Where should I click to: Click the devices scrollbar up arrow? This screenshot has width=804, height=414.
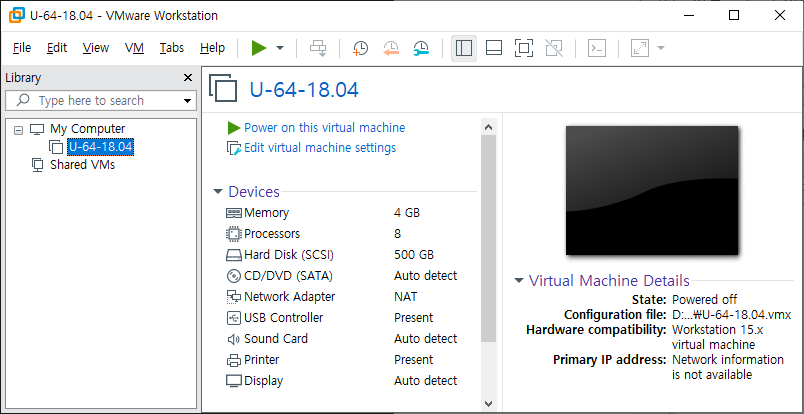(489, 127)
